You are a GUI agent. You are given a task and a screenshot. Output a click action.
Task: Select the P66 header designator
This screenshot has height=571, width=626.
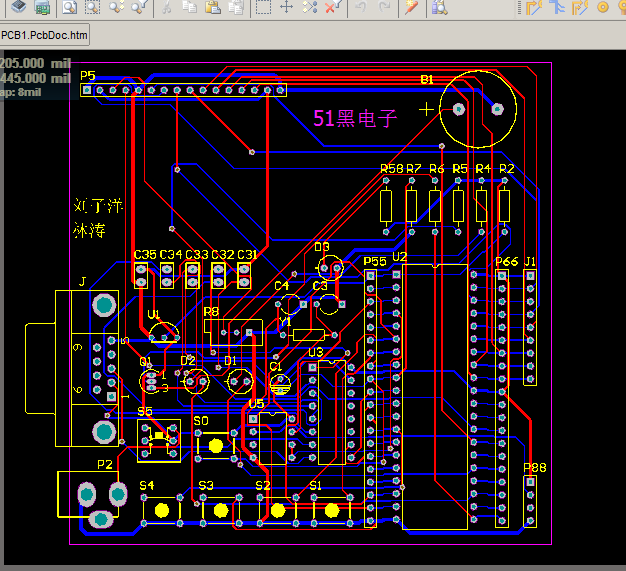coord(507,262)
